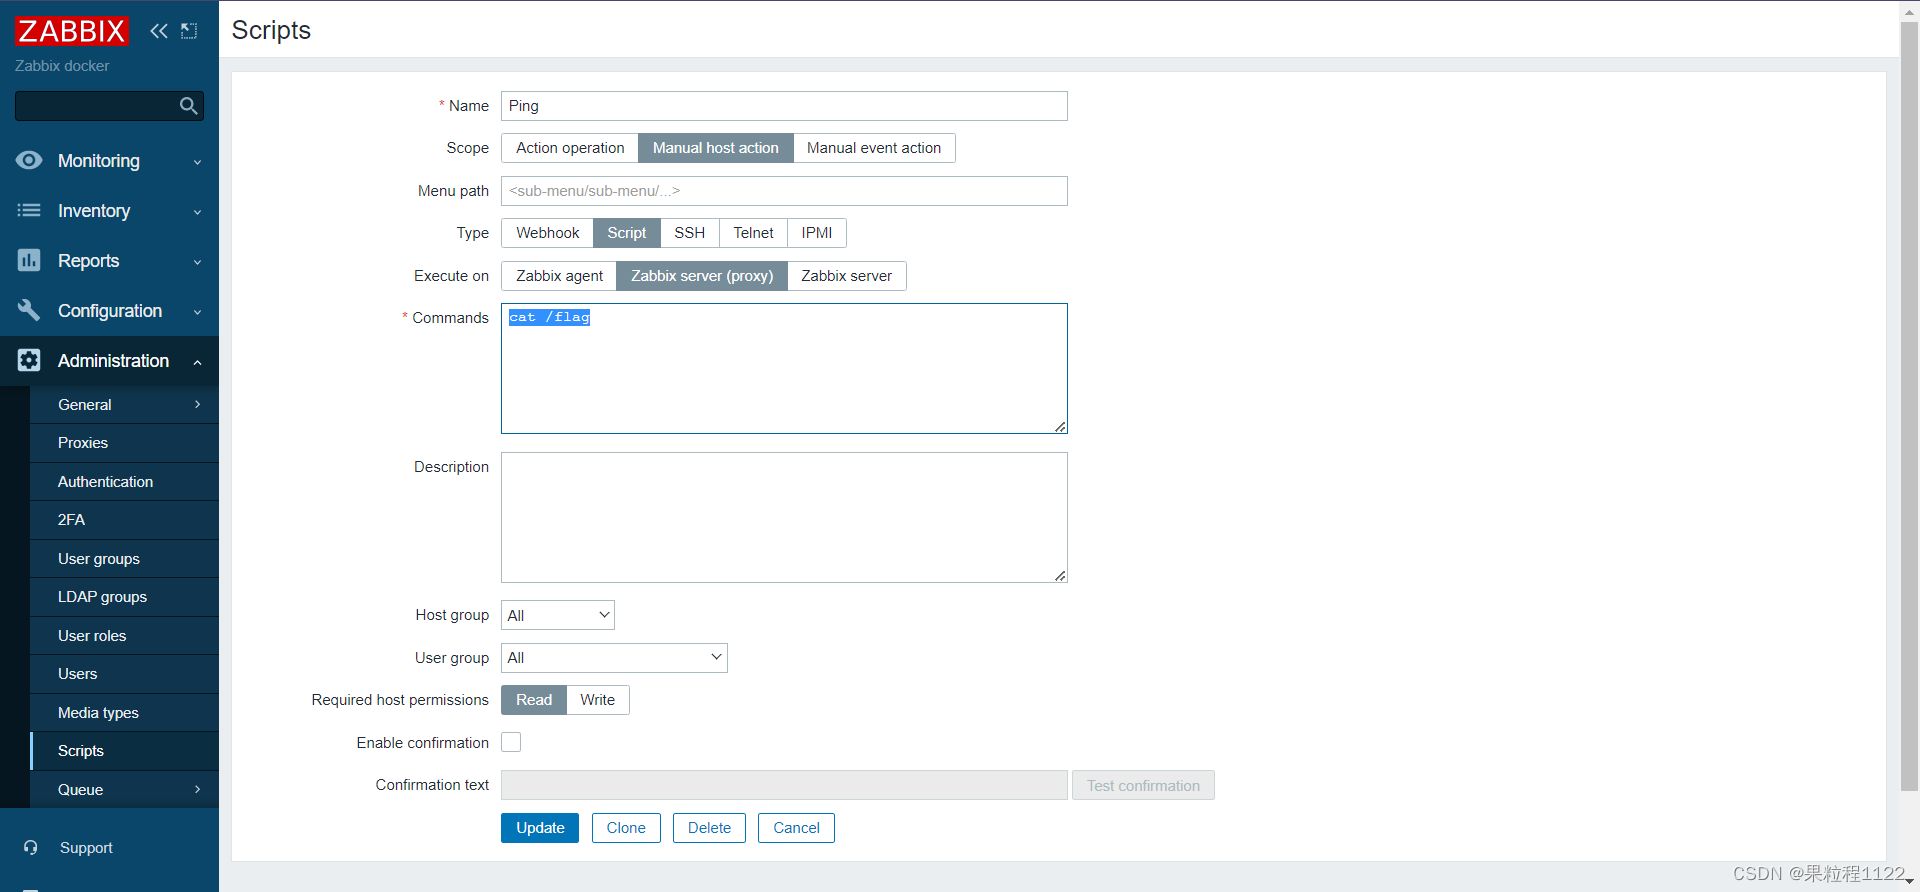
Task: Click the Description text area
Action: click(784, 517)
